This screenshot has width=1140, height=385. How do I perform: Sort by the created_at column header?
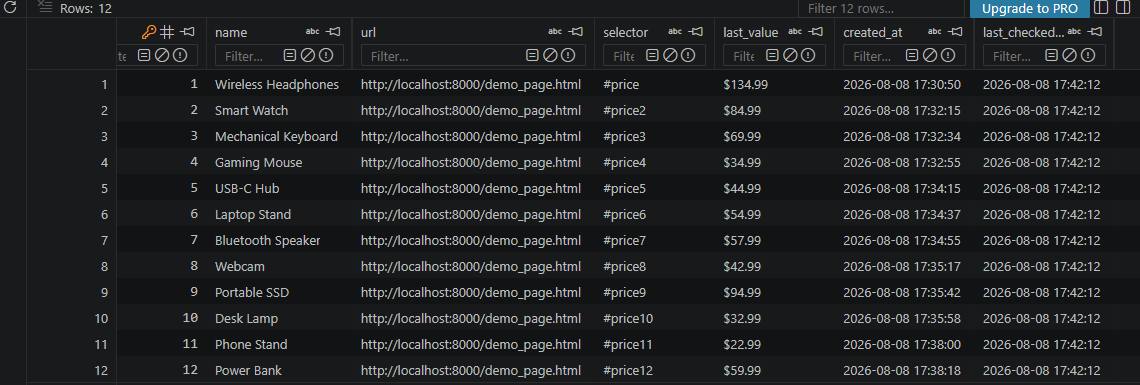point(872,33)
